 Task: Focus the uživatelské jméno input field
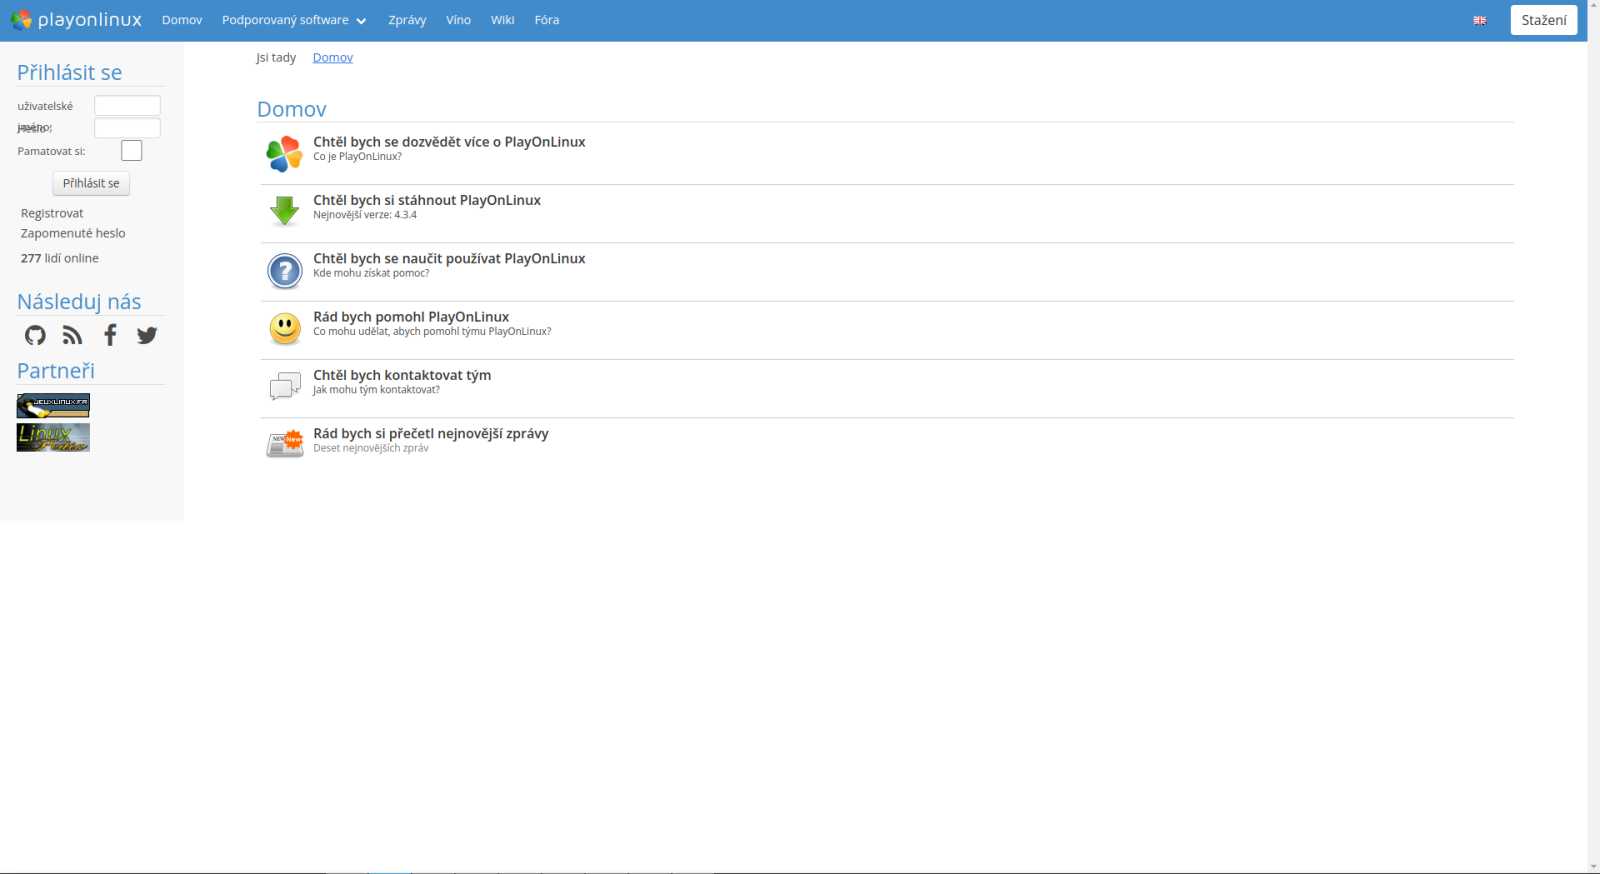tap(127, 106)
